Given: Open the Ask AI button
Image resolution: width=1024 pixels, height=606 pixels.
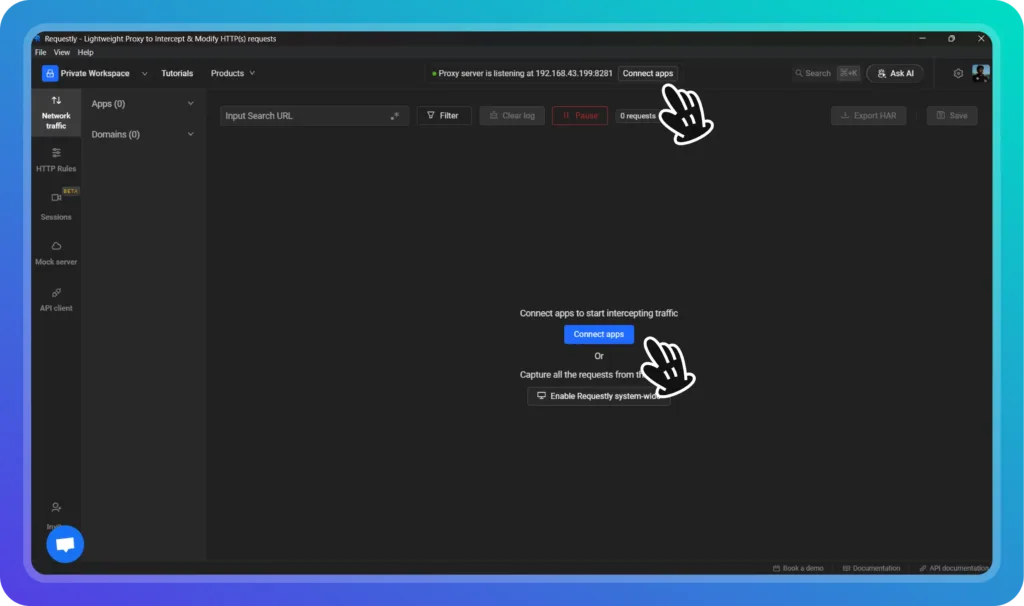Looking at the screenshot, I should [895, 73].
